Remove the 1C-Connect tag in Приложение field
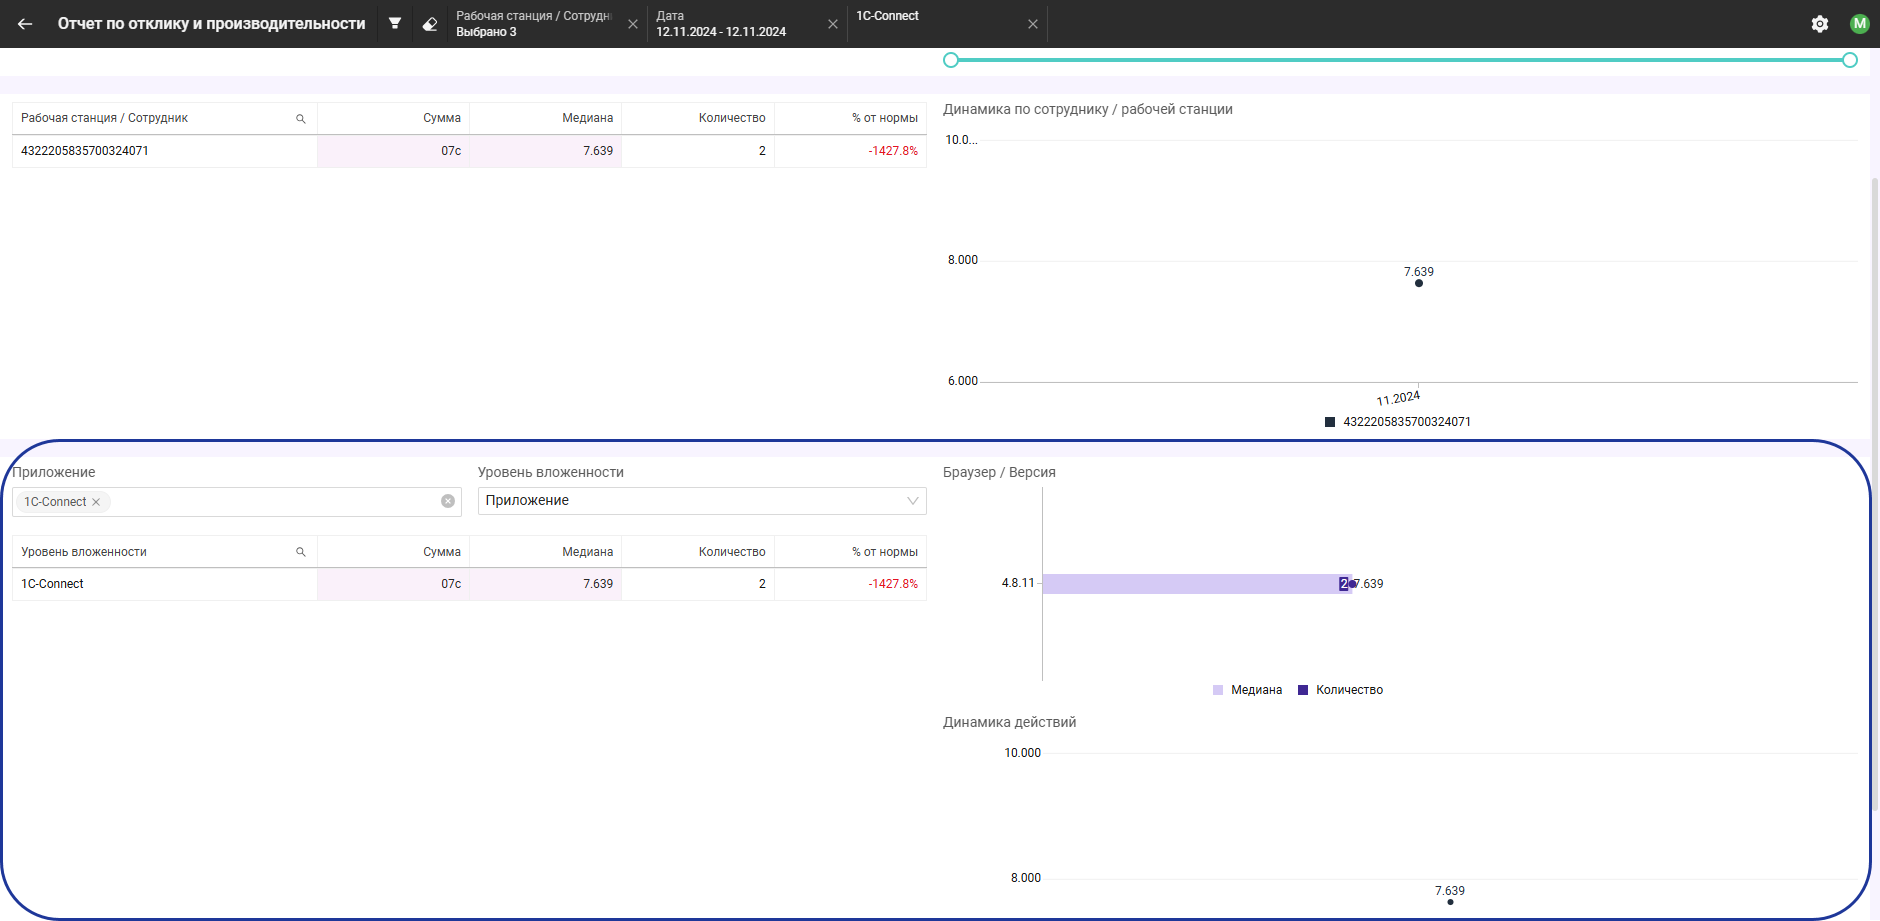 click(96, 502)
